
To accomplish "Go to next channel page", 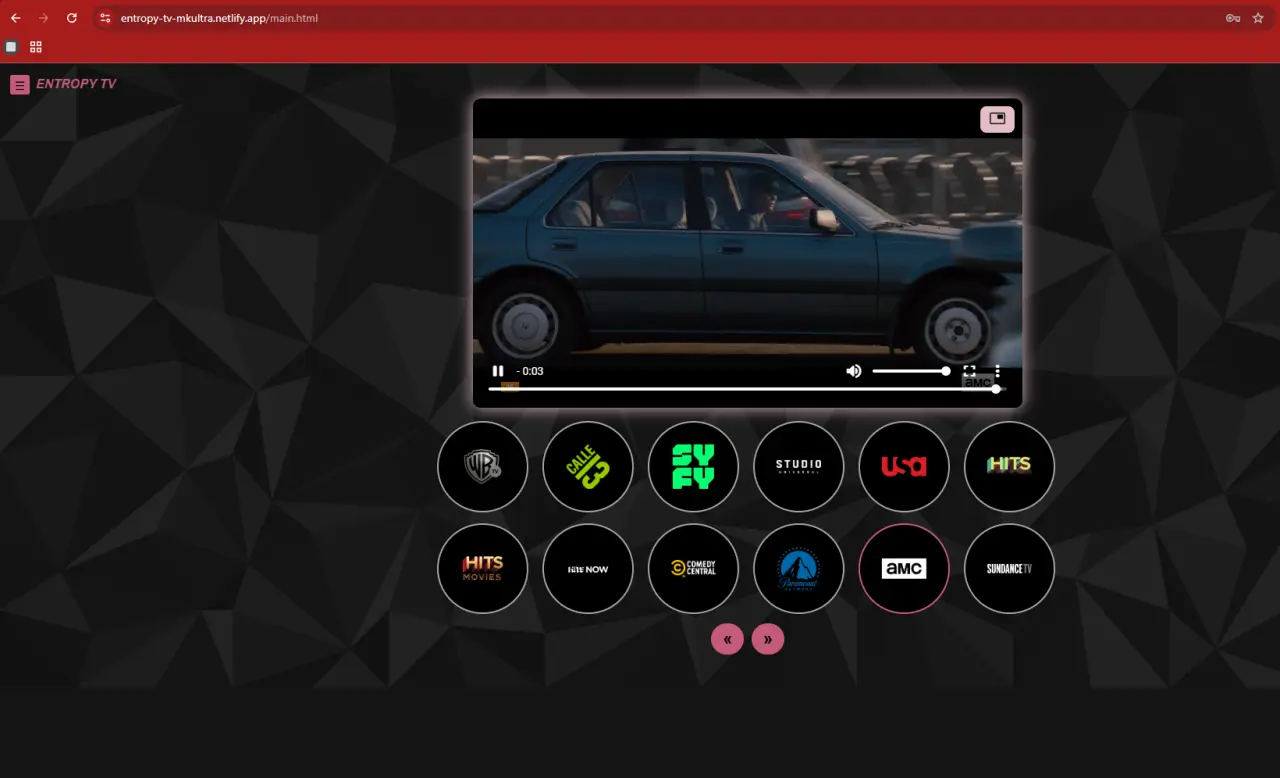I will click(x=768, y=639).
